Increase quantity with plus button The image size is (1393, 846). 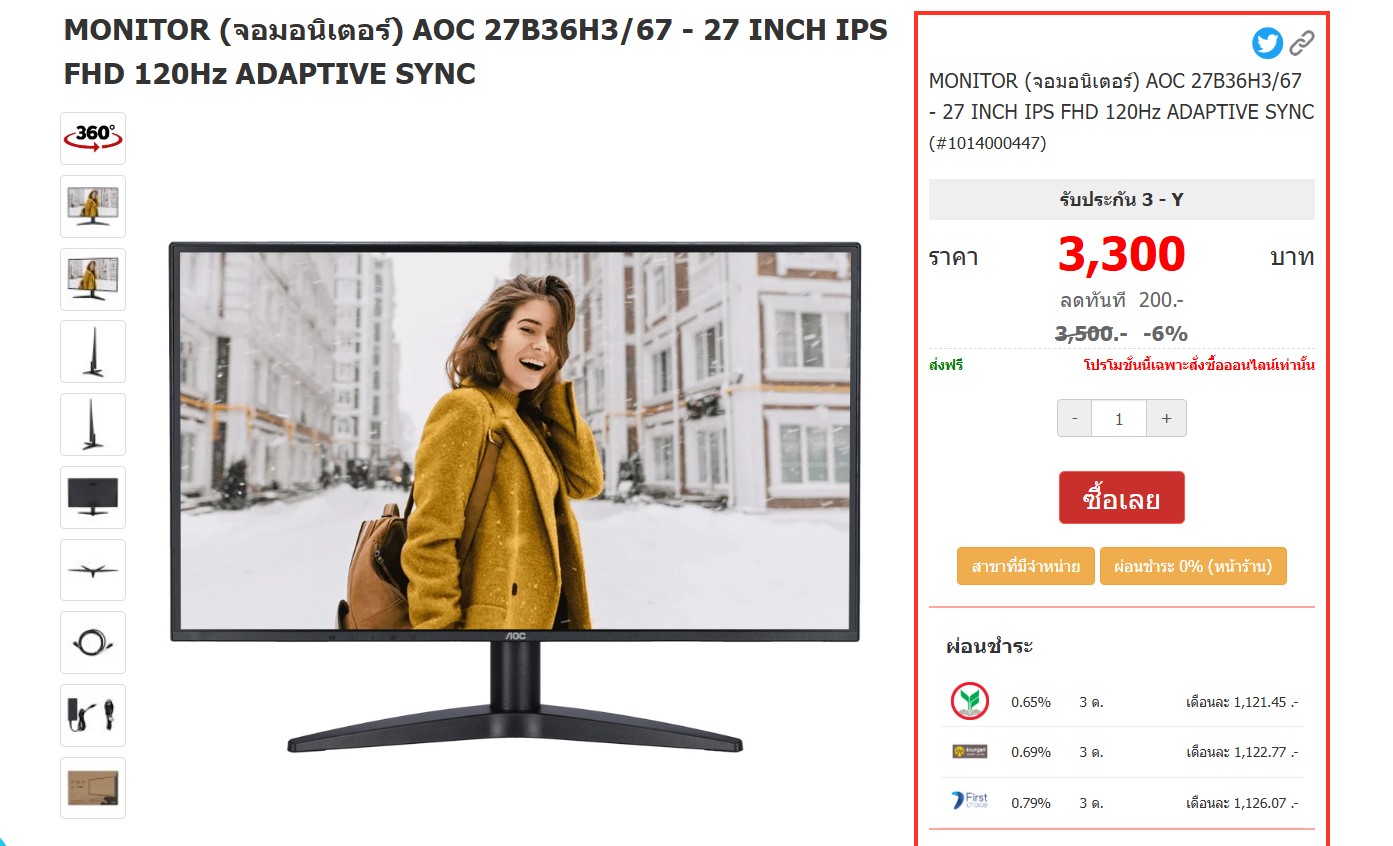click(1166, 419)
